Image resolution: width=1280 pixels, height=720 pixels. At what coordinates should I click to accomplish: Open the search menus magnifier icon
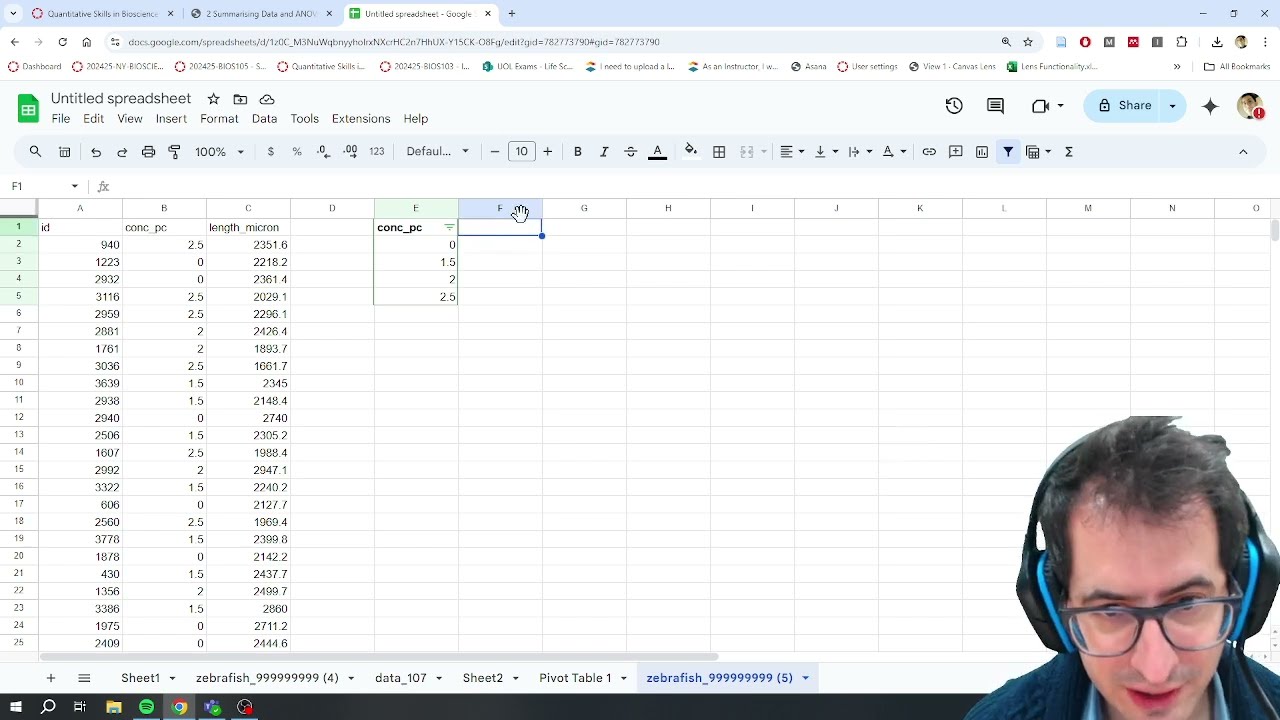coord(35,152)
